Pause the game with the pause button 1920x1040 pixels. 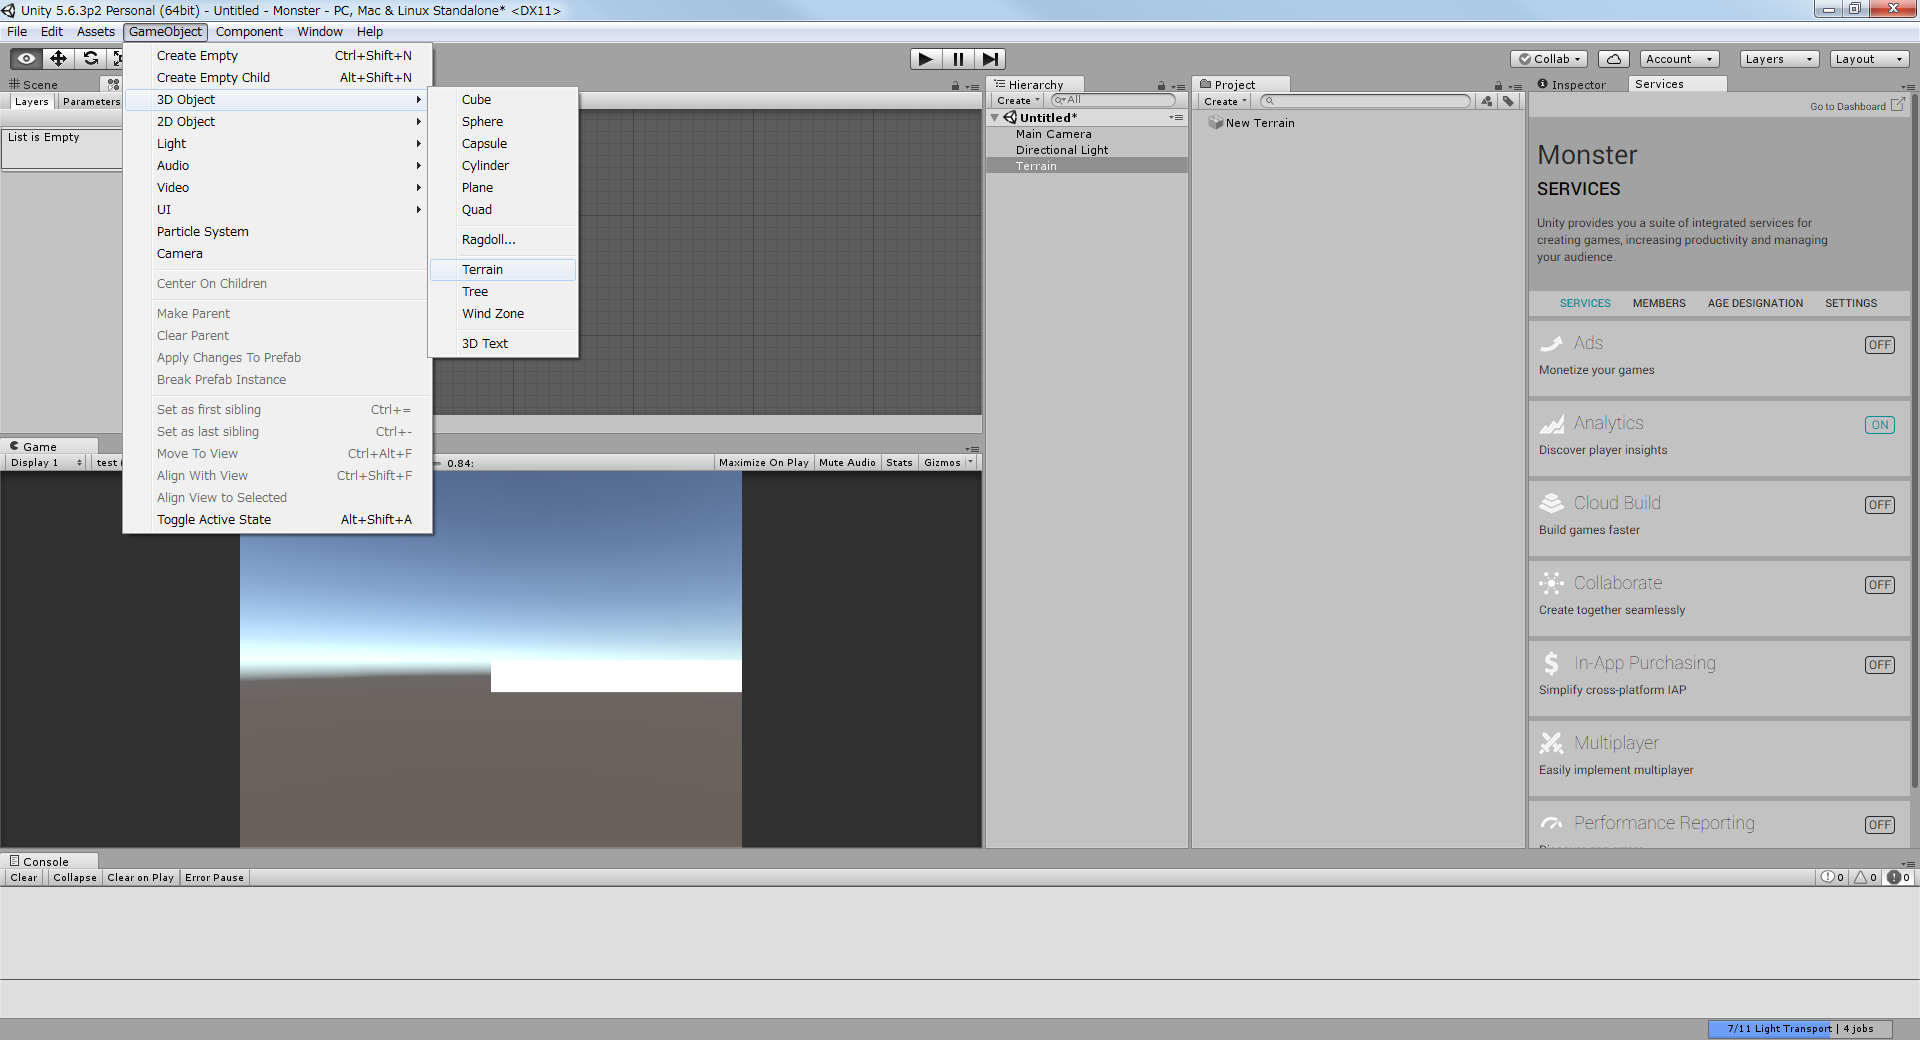958,59
